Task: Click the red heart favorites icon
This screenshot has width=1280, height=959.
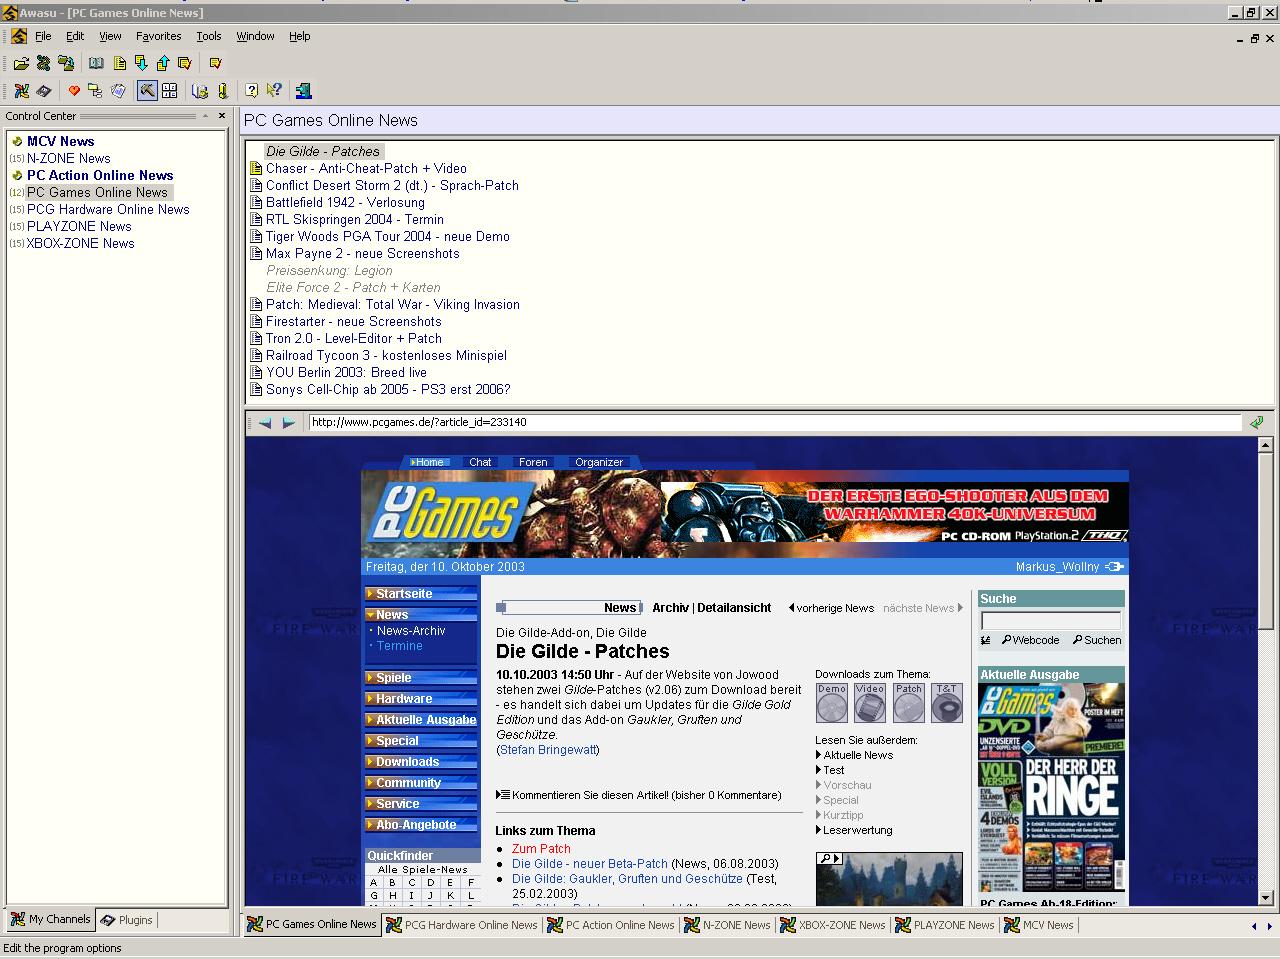Action: (x=73, y=91)
